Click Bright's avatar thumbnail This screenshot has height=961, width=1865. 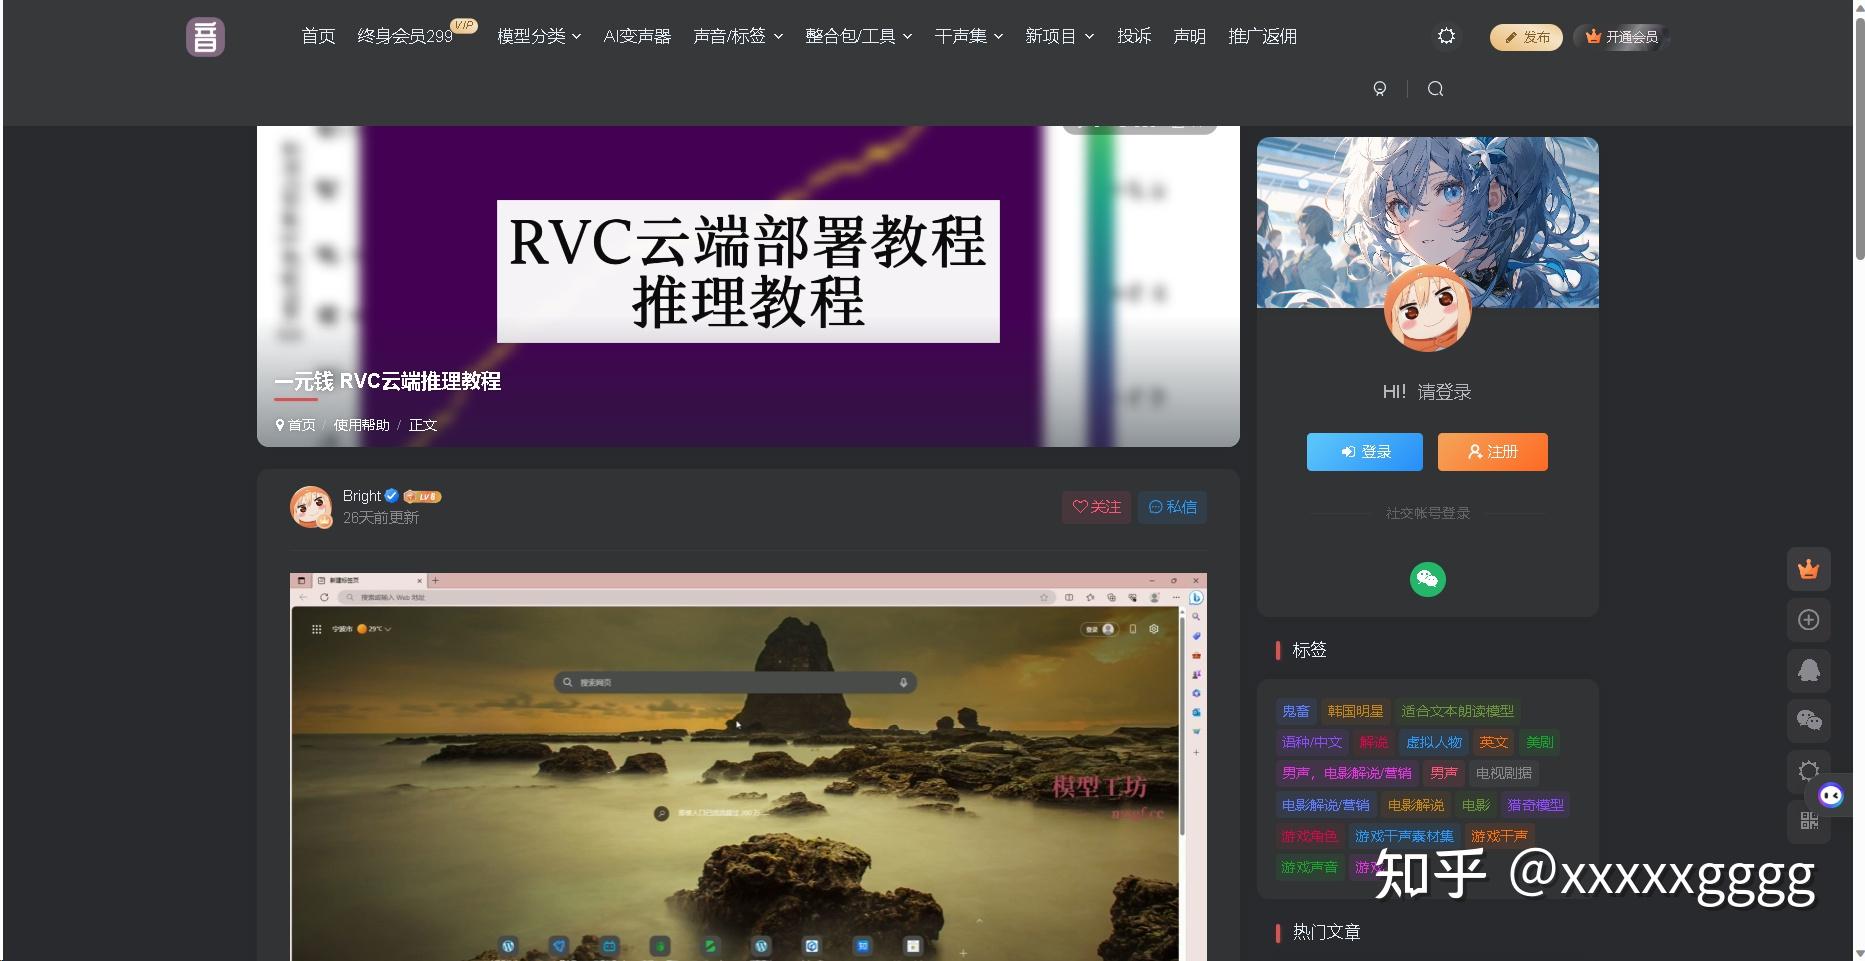(x=311, y=506)
